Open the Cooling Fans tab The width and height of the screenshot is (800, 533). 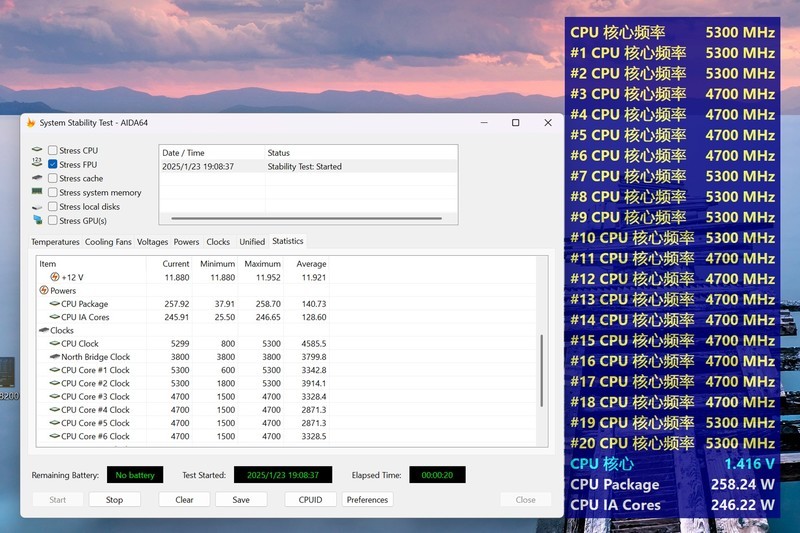[108, 242]
